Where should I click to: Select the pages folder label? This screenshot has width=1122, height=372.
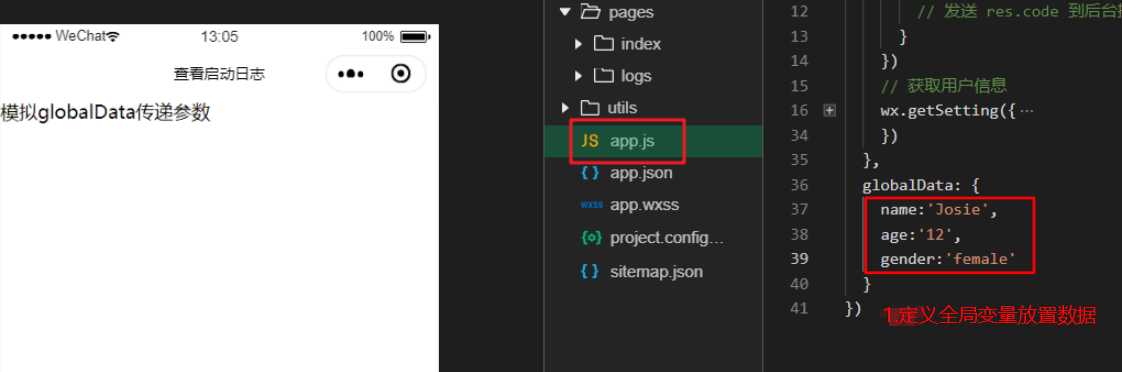click(x=630, y=12)
